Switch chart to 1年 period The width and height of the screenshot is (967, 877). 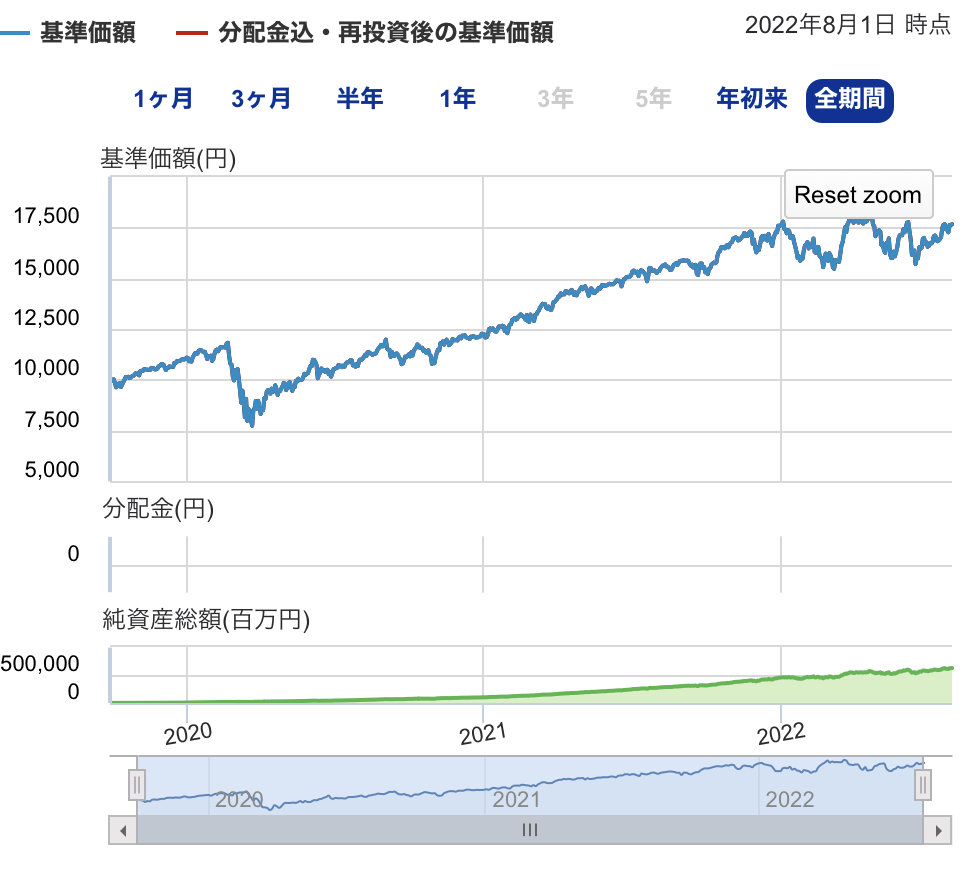coord(457,99)
